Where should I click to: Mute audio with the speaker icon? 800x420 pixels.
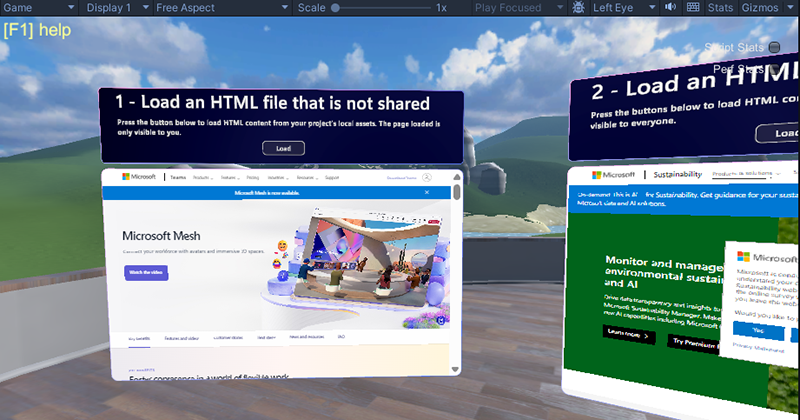coord(670,7)
